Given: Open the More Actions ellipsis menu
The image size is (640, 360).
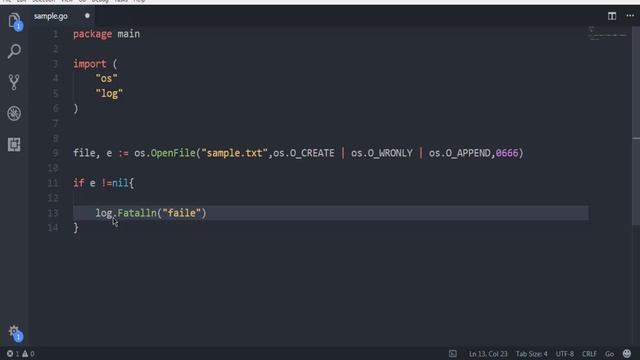Looking at the screenshot, I should tap(630, 16).
